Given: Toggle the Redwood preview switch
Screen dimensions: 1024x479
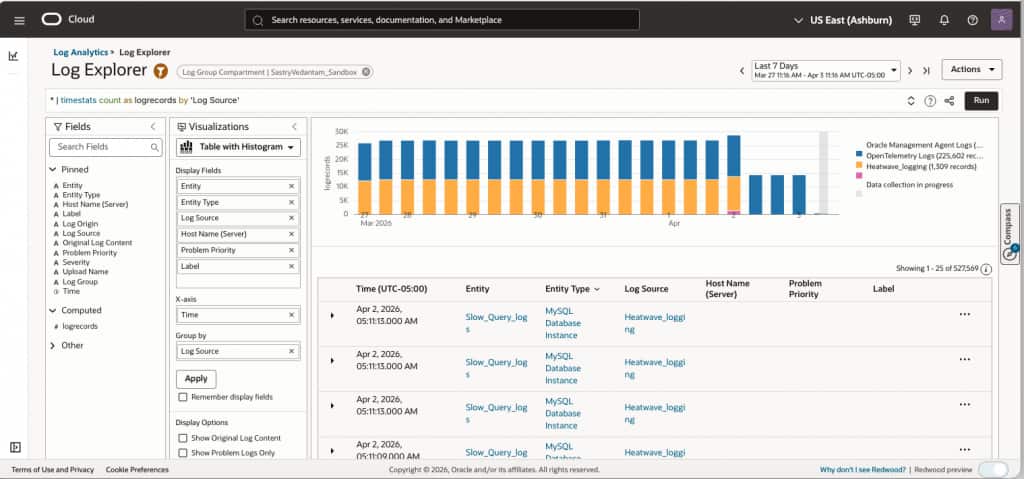Looking at the screenshot, I should tap(992, 469).
